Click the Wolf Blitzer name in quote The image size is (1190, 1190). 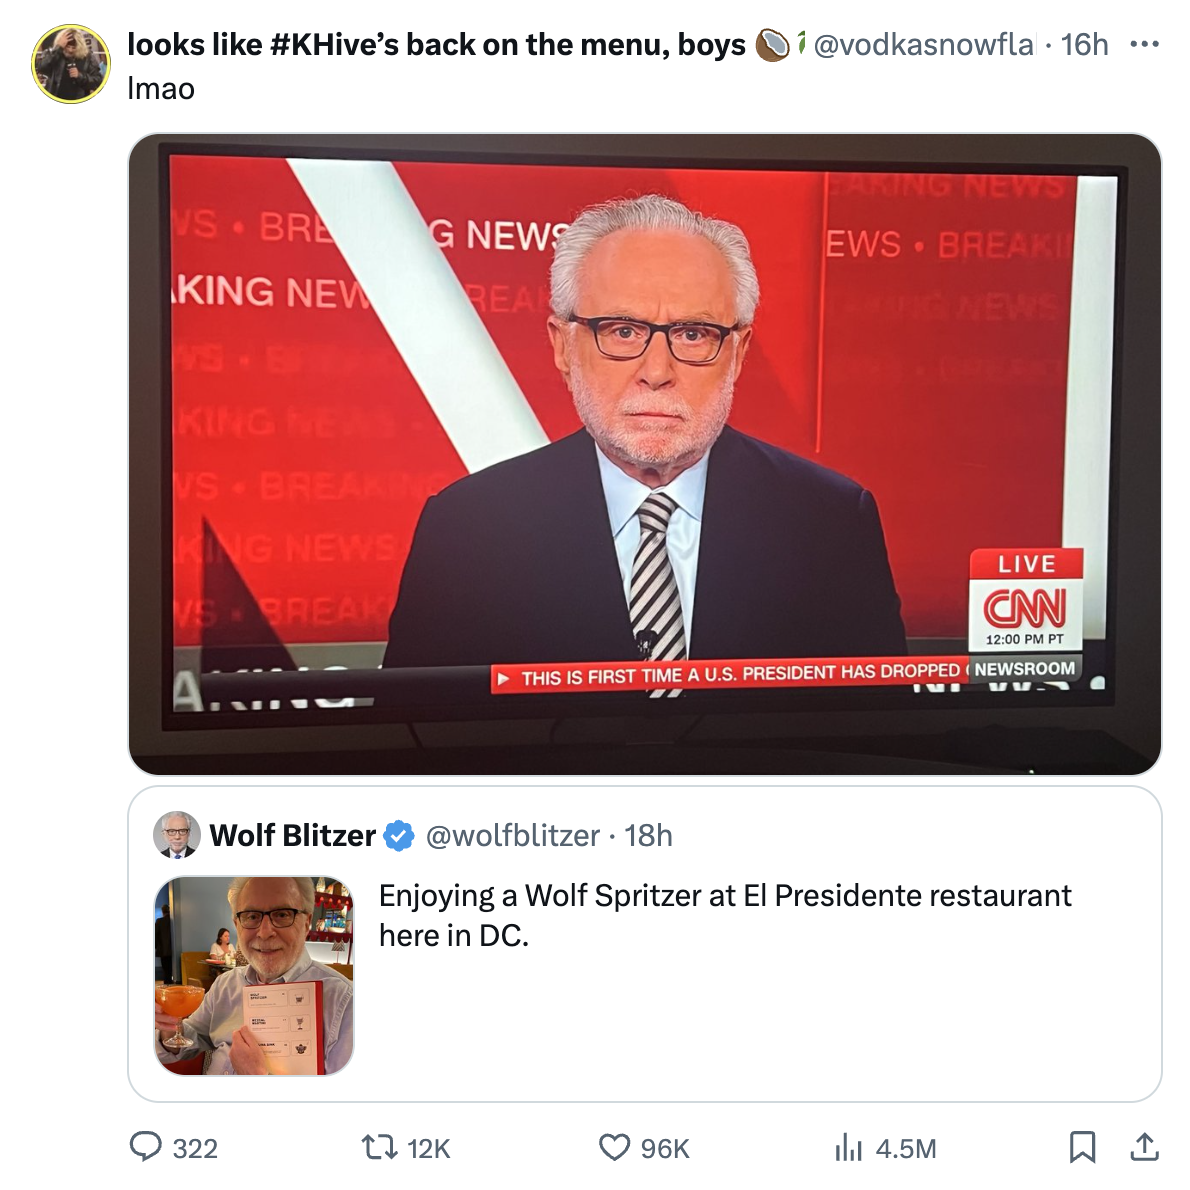point(292,835)
